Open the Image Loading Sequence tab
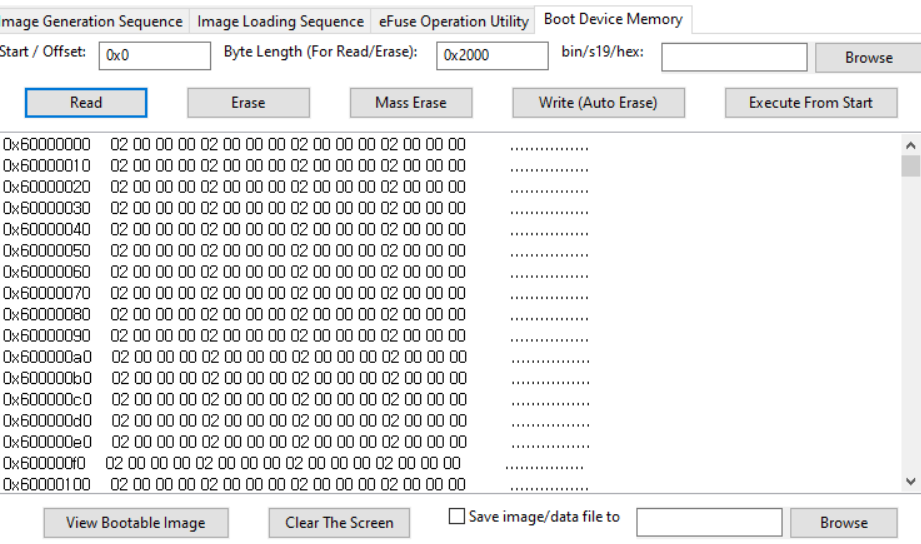Screen dimensions: 921x544 pyautogui.click(x=280, y=21)
